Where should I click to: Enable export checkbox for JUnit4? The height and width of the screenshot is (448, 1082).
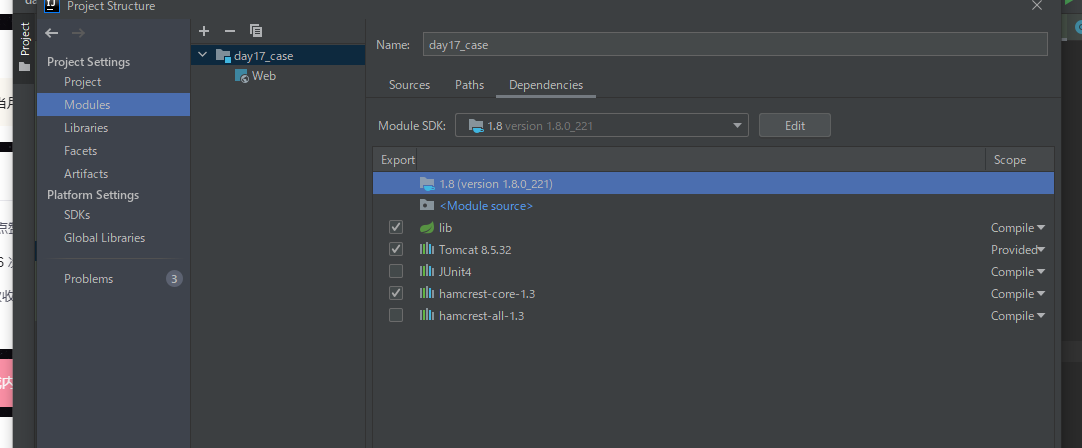coord(396,272)
